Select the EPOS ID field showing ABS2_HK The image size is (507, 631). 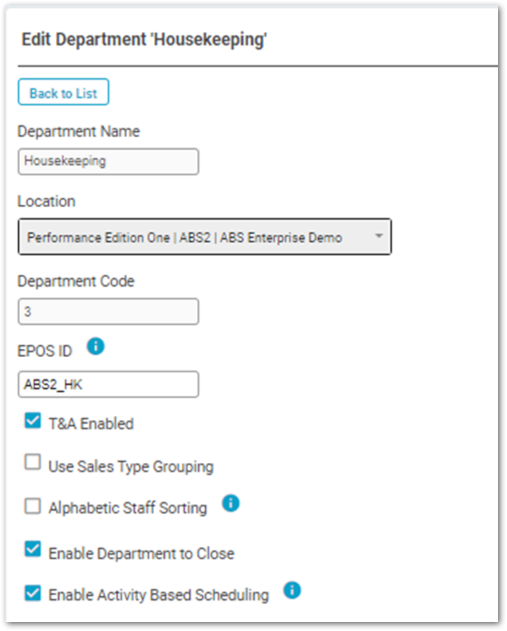pyautogui.click(x=108, y=385)
